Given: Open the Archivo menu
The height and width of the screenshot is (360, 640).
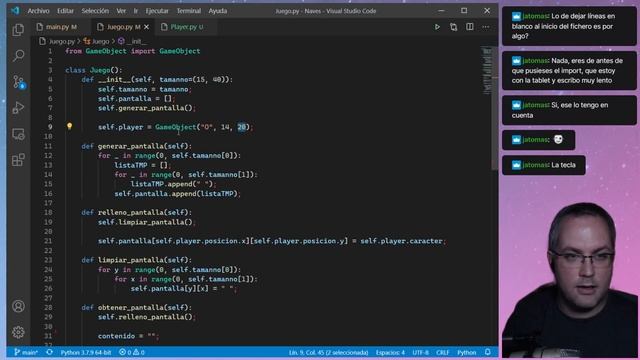Looking at the screenshot, I should tap(38, 11).
